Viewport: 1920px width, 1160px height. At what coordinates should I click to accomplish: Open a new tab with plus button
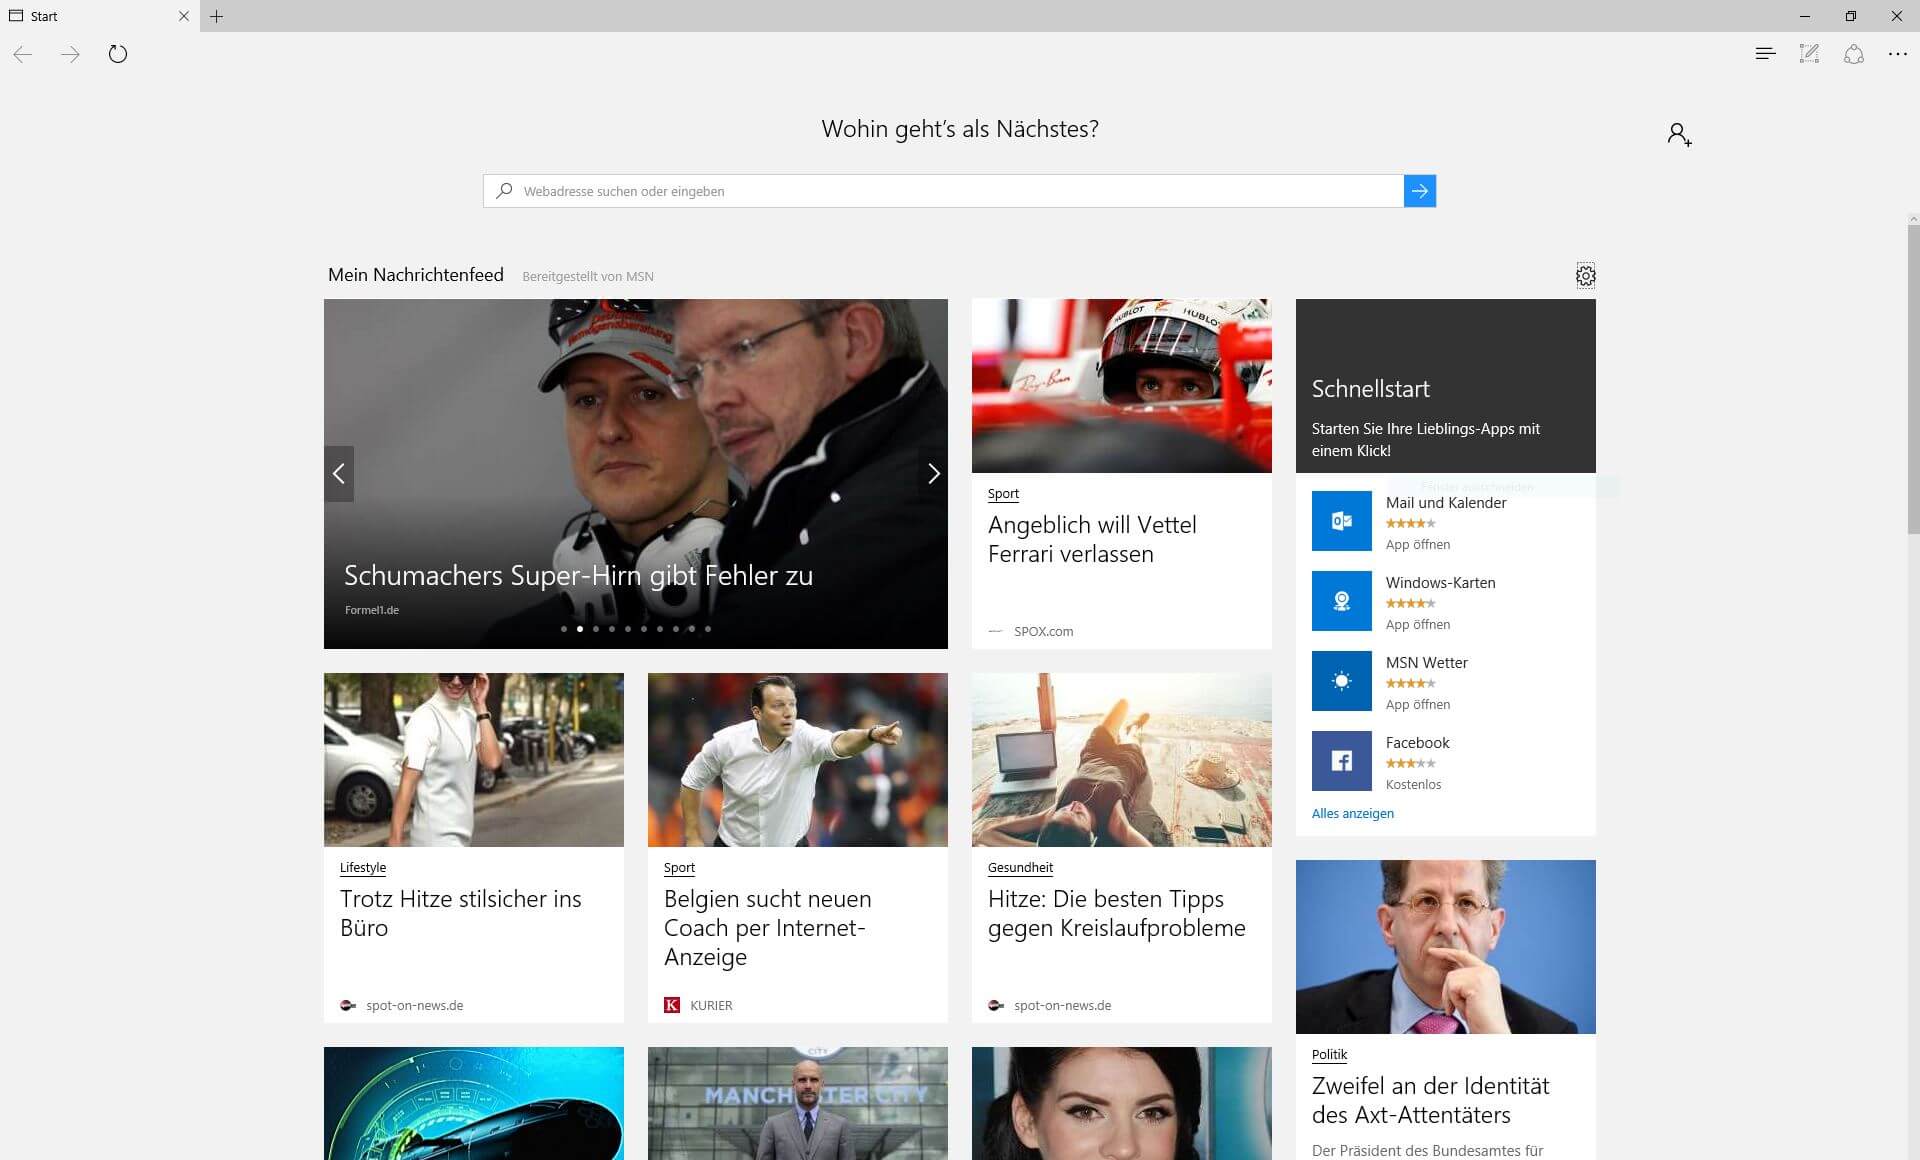pos(217,16)
